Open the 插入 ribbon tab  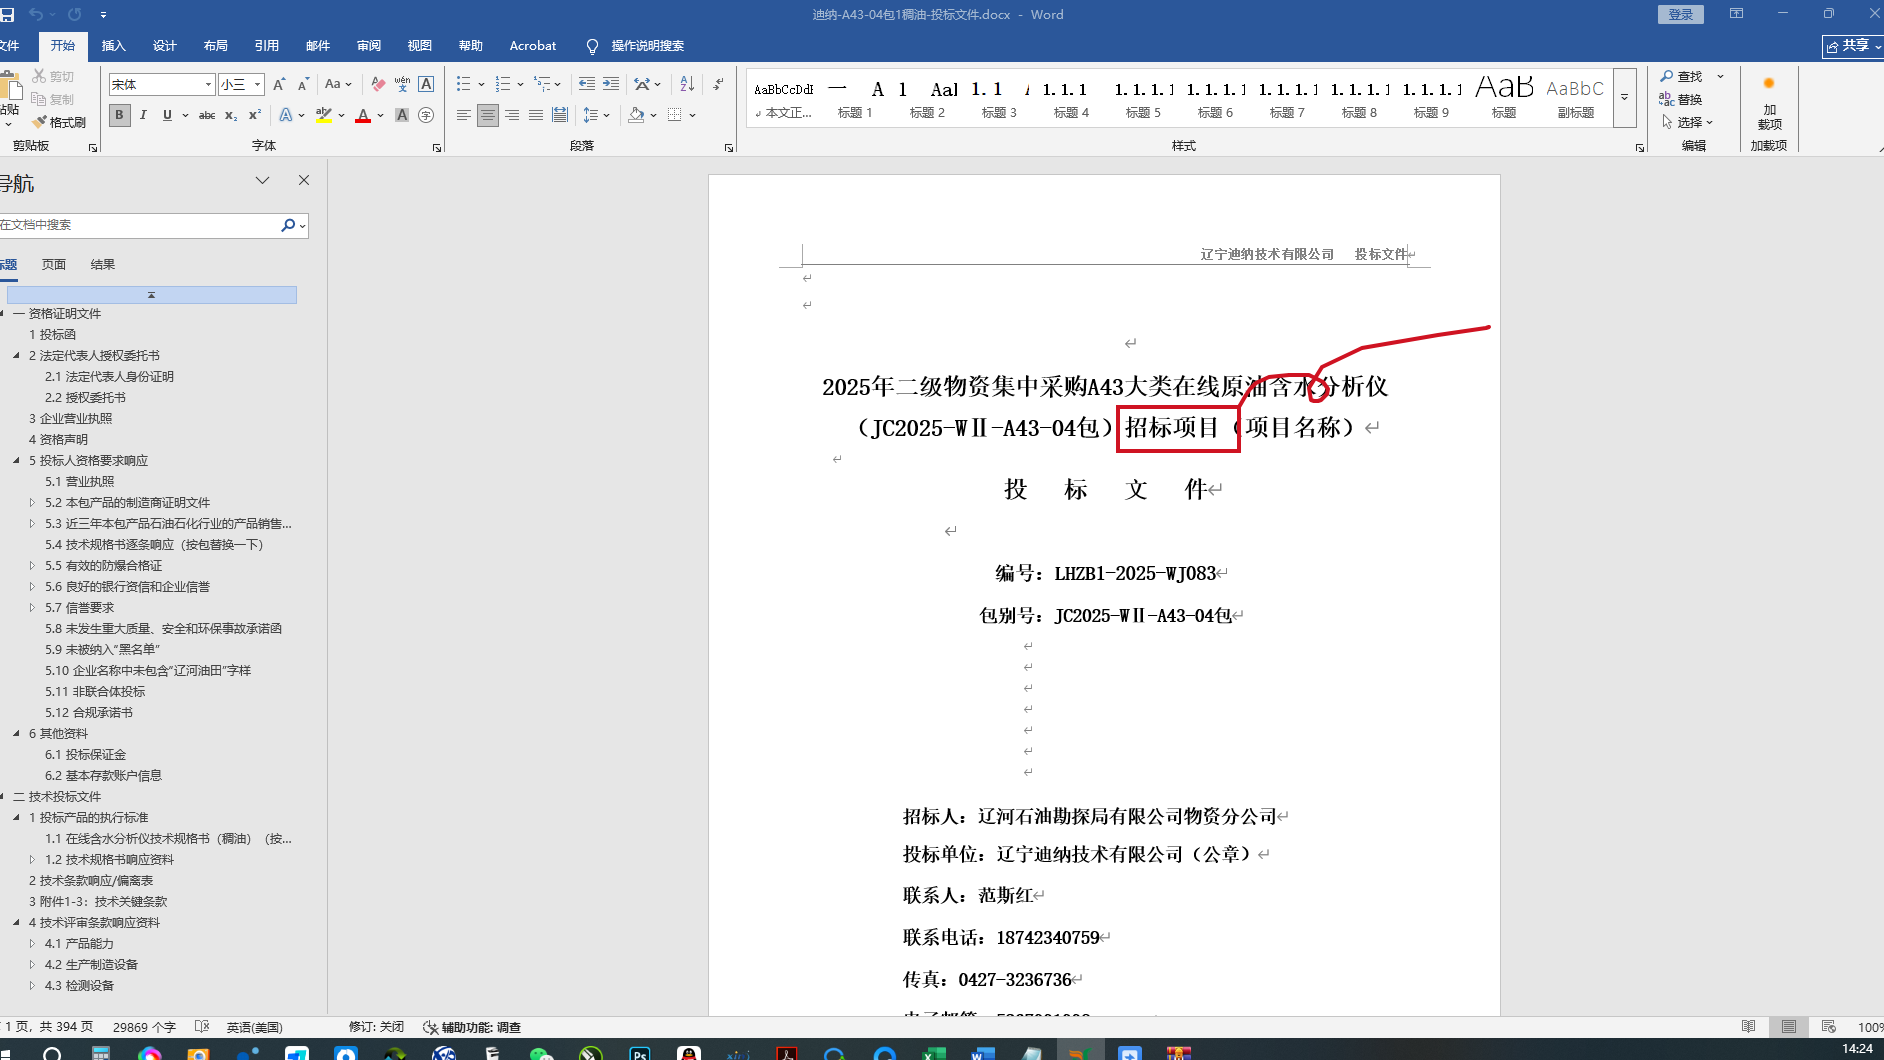point(114,46)
